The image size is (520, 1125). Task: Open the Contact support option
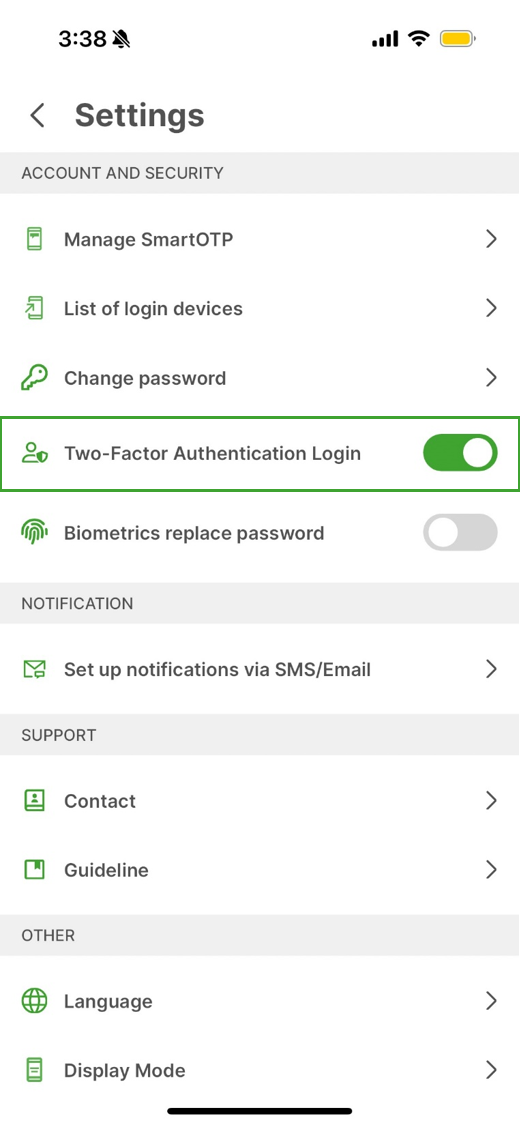pyautogui.click(x=260, y=801)
